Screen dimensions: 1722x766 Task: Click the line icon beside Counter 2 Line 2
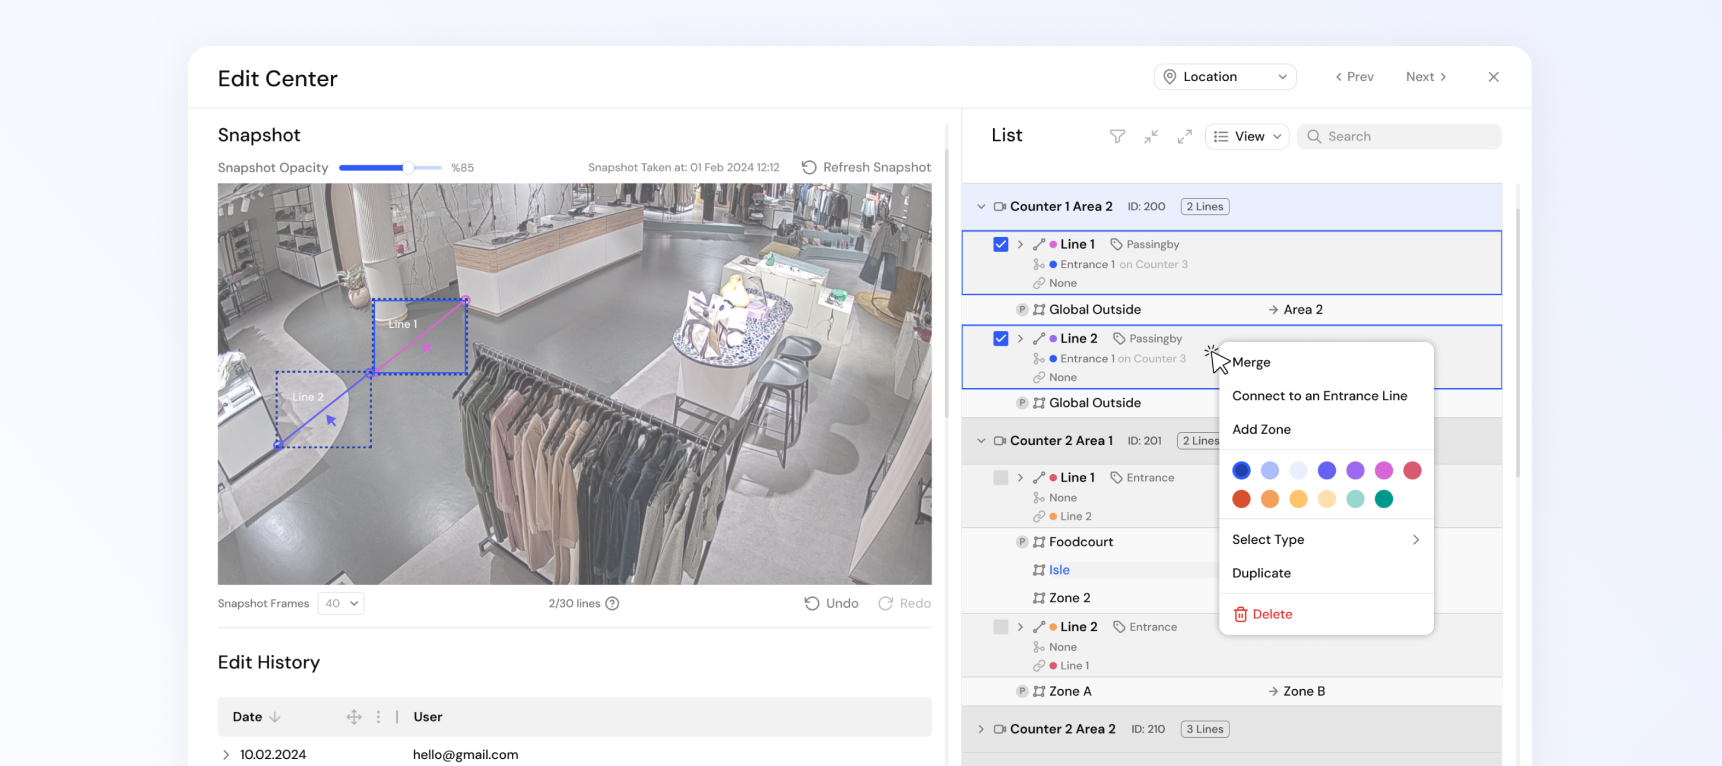point(1039,627)
